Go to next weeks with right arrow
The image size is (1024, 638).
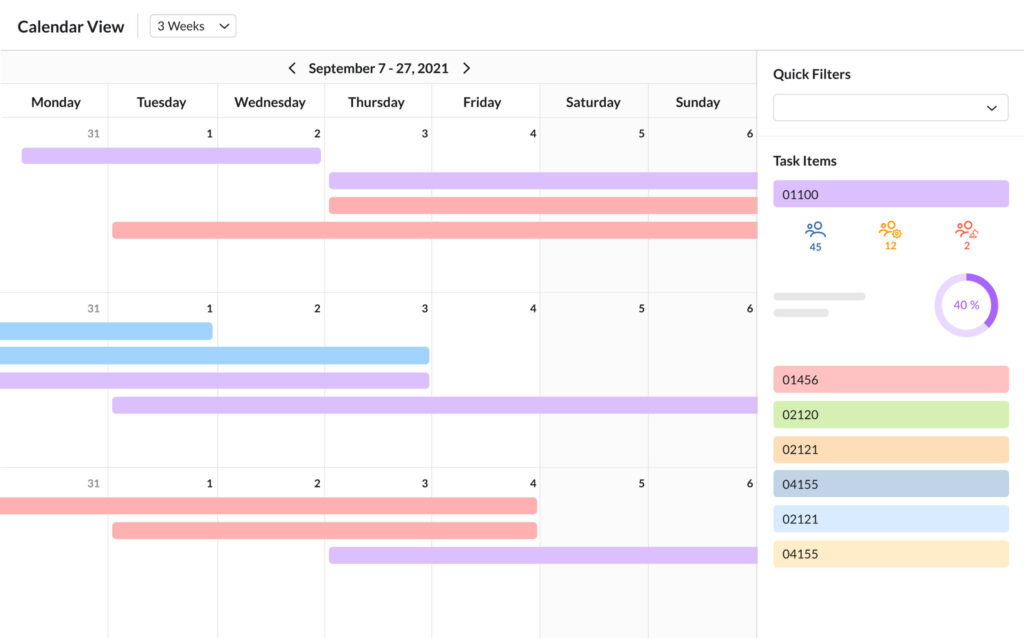coord(466,68)
